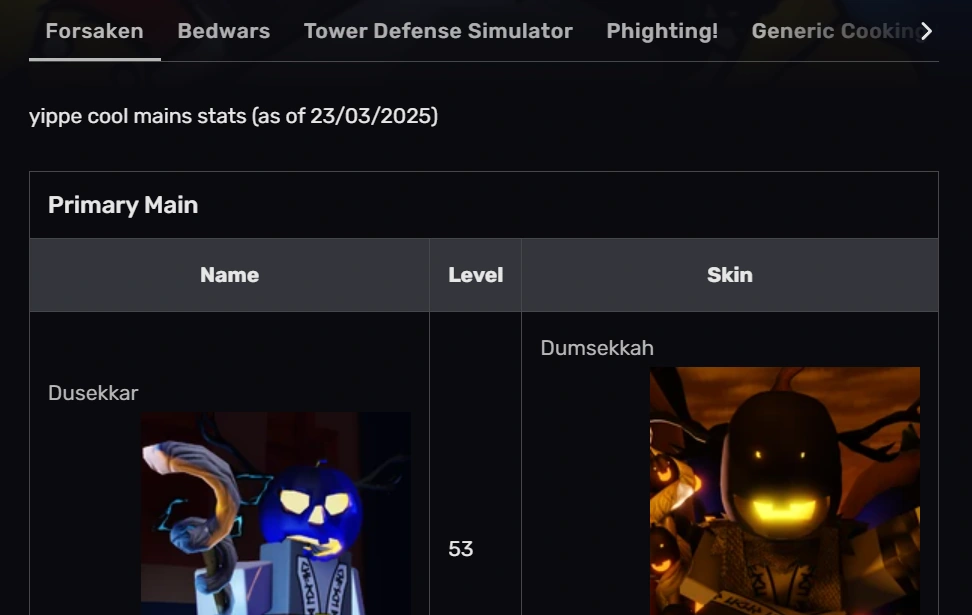This screenshot has width=972, height=615.
Task: Select the Dusekkar name text
Action: point(93,393)
